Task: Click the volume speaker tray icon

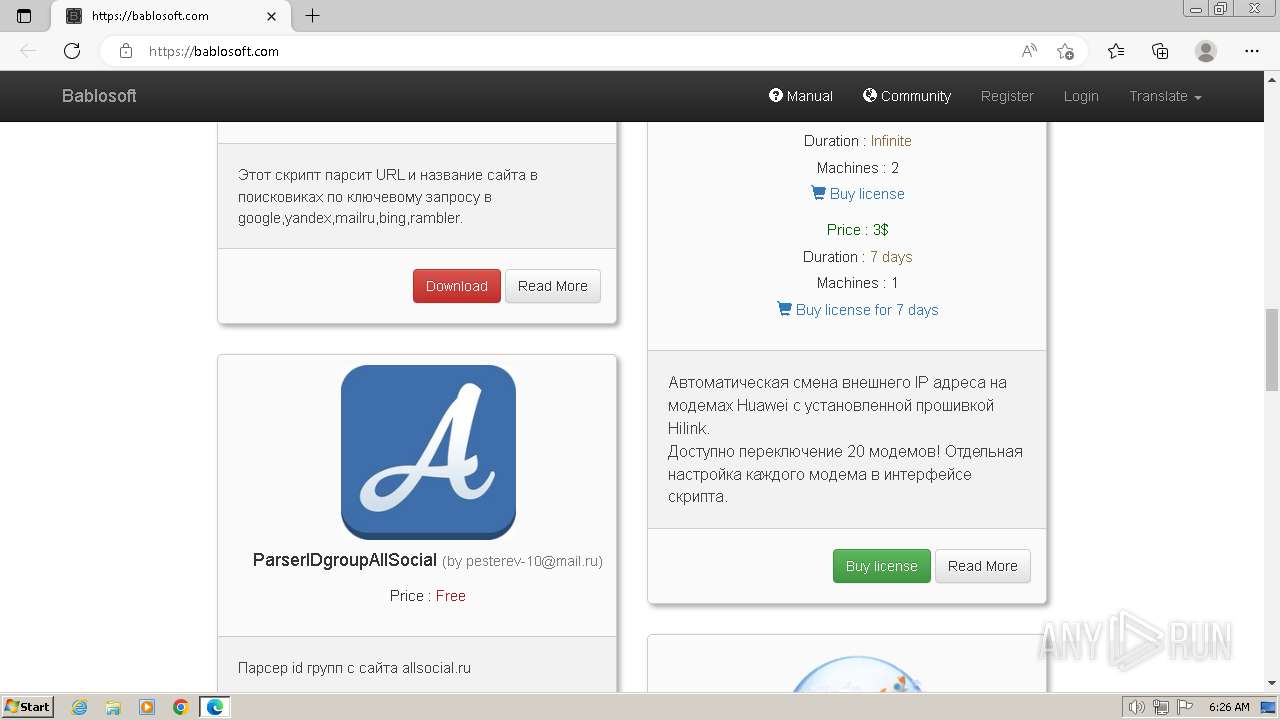Action: [1137, 707]
